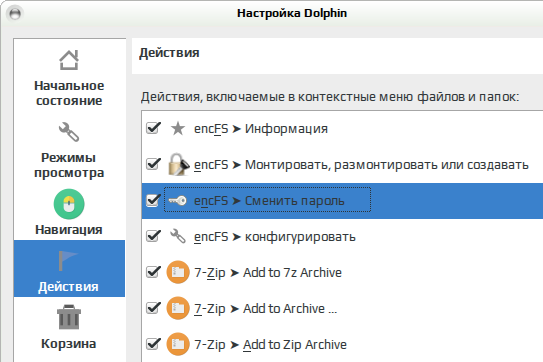Click the orange archive icon for Add to 7z Archive
543x362 pixels.
click(178, 272)
